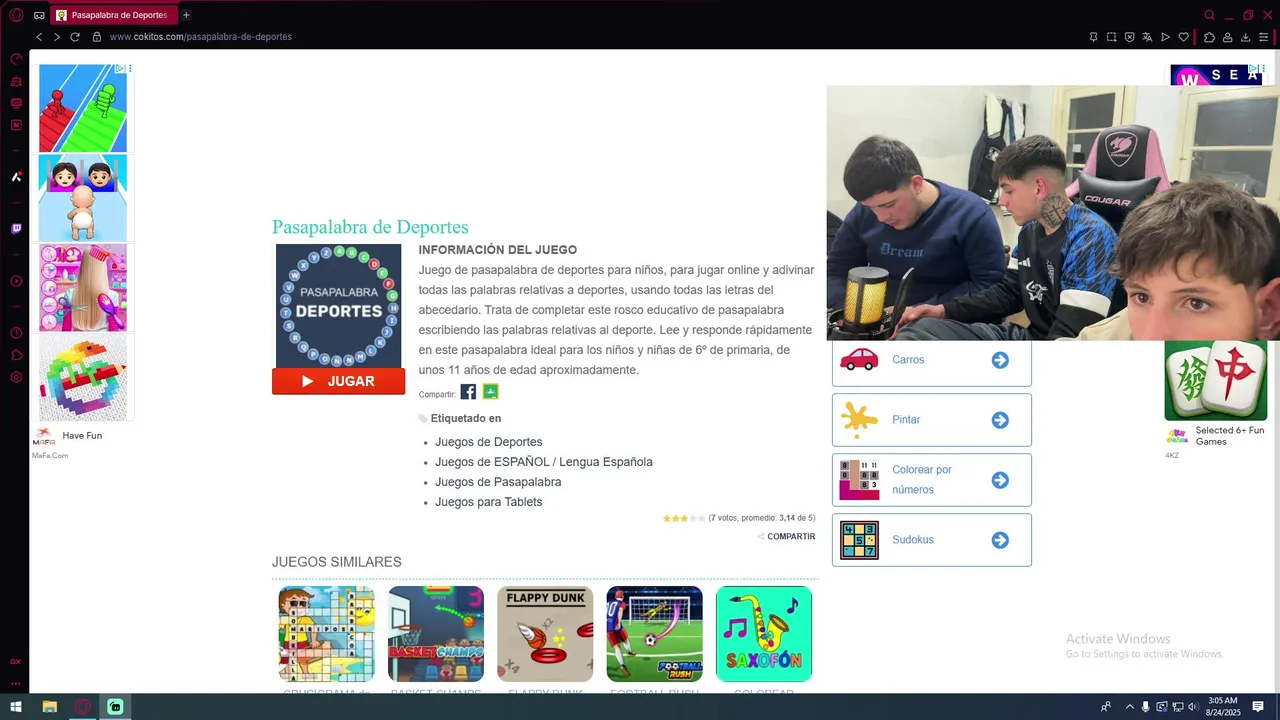Open Easy Setup sliders icon
This screenshot has height=720, width=1280.
(x=1264, y=37)
